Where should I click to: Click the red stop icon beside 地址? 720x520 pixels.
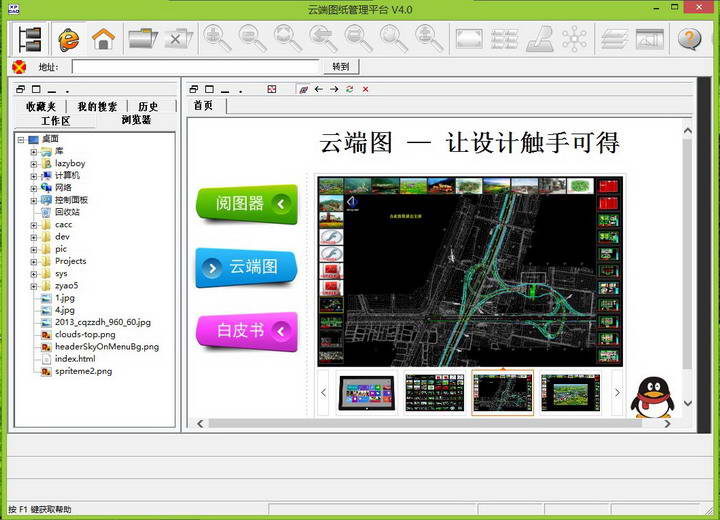pyautogui.click(x=19, y=67)
